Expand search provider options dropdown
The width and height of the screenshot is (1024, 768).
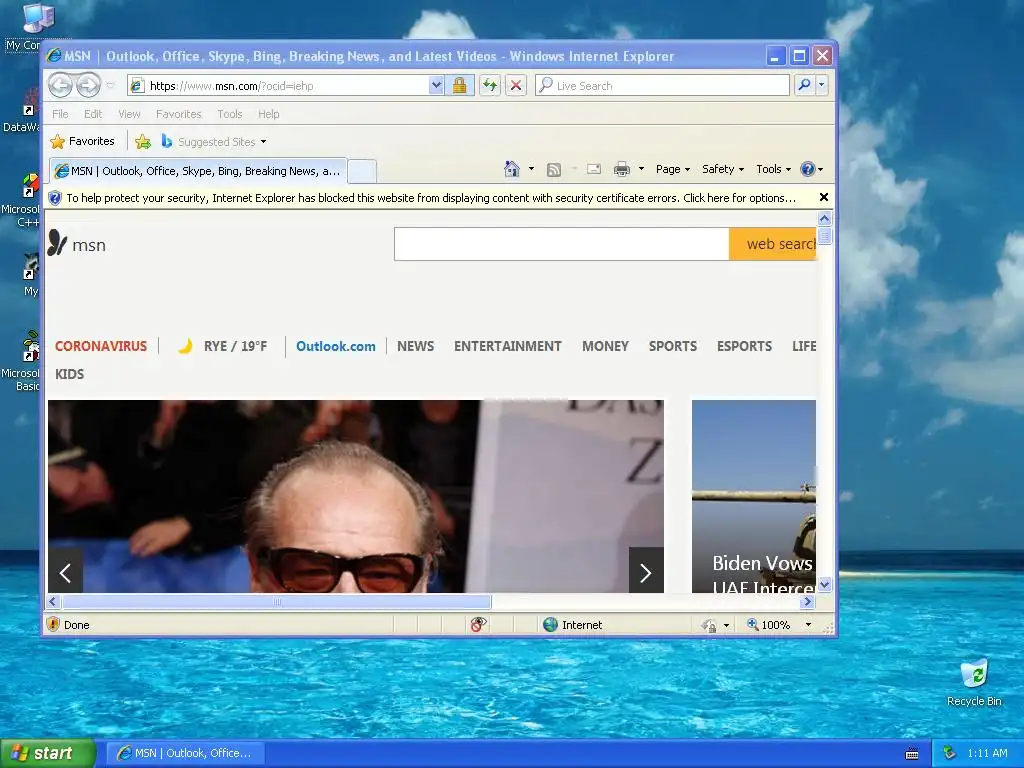pos(822,85)
